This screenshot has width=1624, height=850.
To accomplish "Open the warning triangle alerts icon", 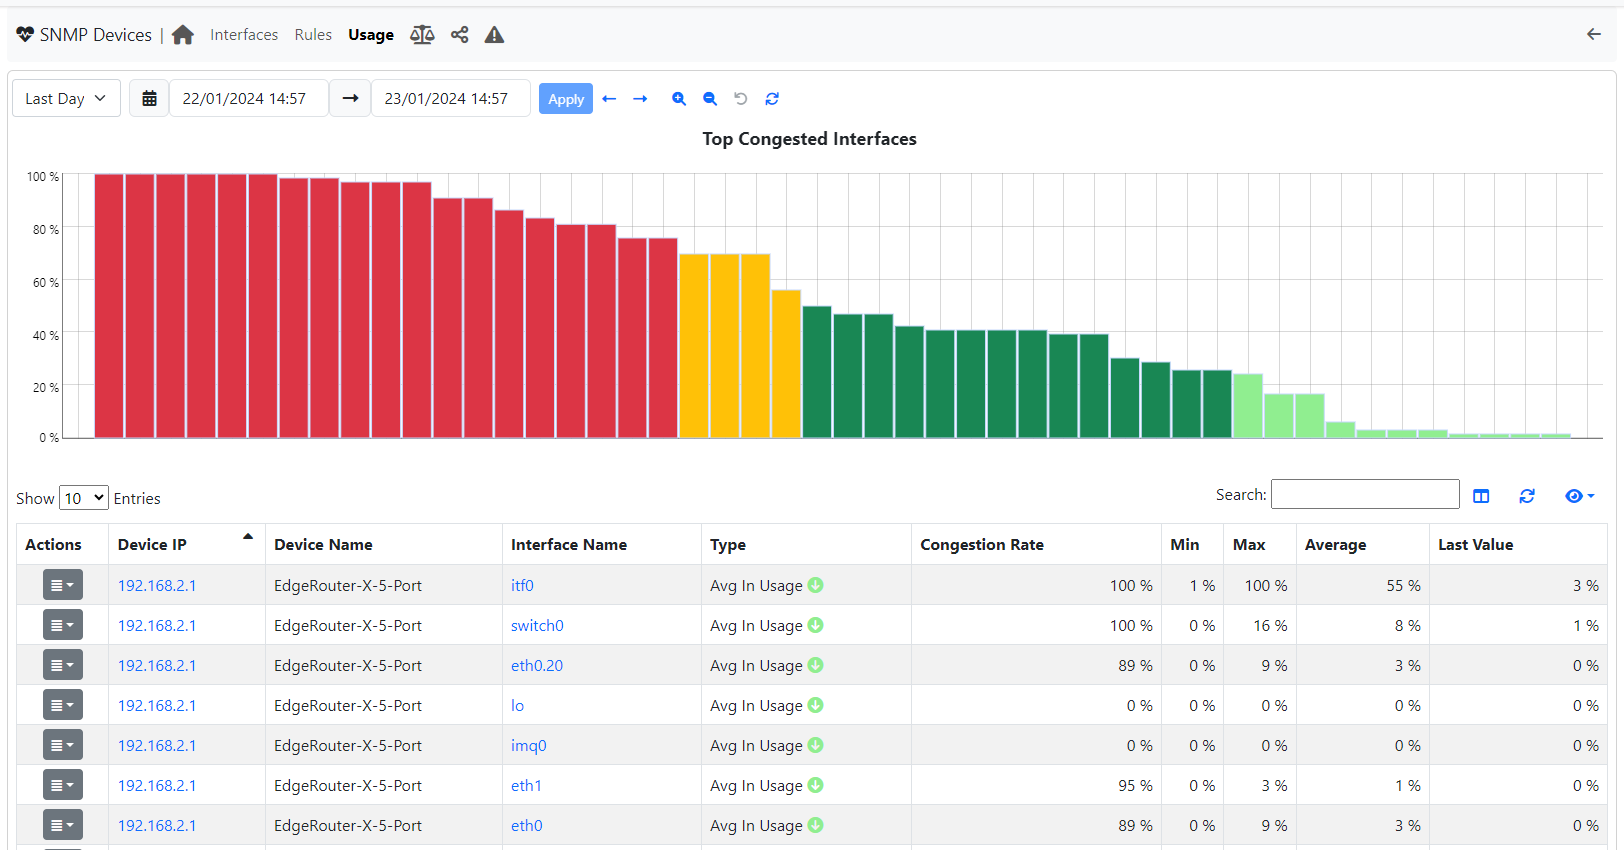I will point(494,35).
